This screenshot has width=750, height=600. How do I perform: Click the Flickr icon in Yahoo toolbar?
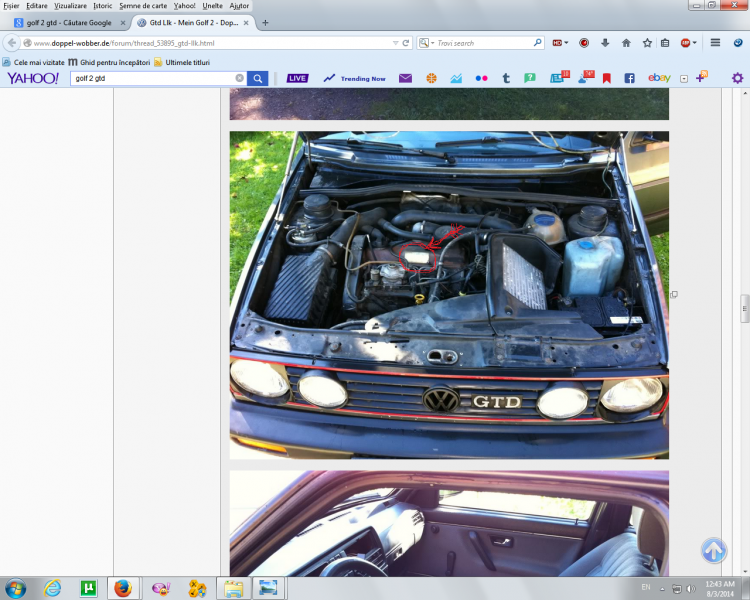coord(482,78)
